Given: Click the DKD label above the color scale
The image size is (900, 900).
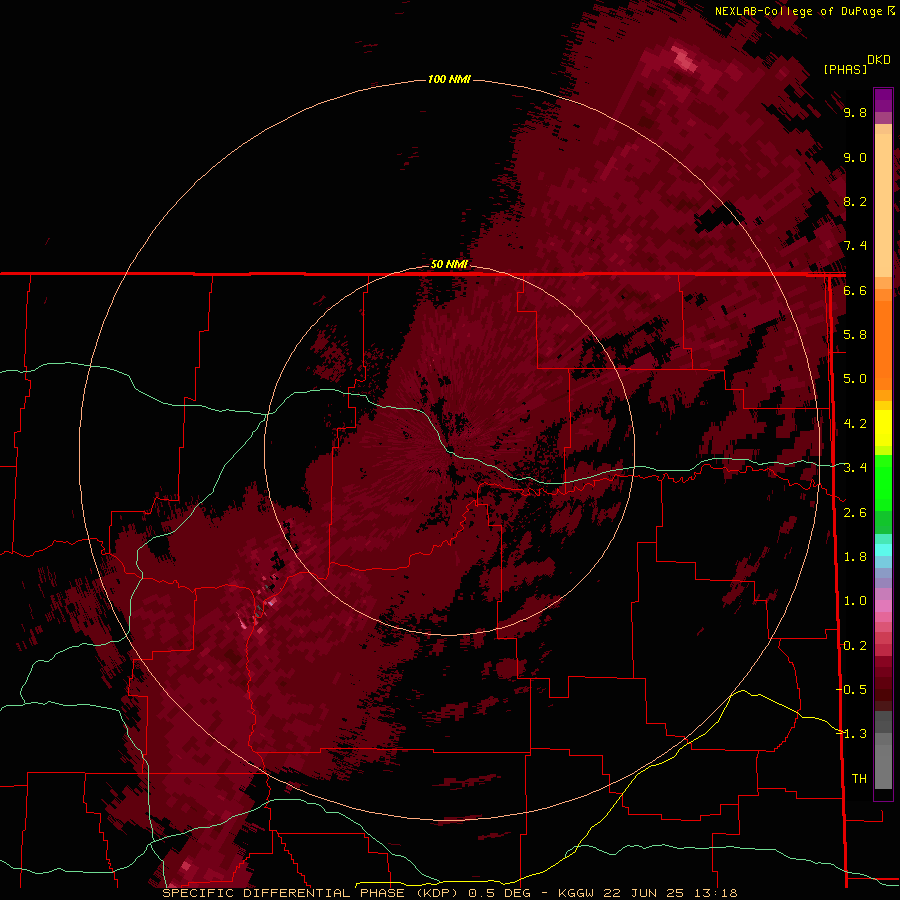Looking at the screenshot, I should coord(879,60).
